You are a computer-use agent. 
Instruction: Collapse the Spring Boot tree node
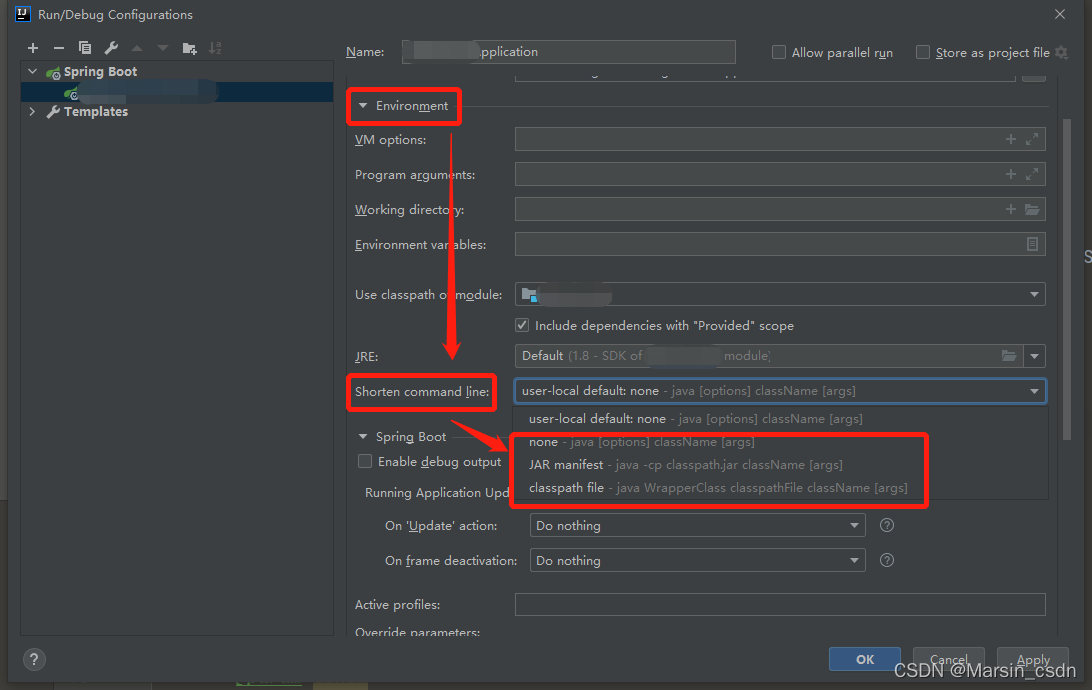click(x=33, y=71)
